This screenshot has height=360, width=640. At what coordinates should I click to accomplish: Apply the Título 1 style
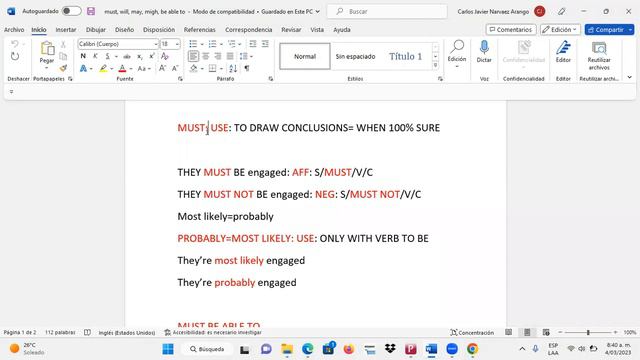pyautogui.click(x=405, y=56)
